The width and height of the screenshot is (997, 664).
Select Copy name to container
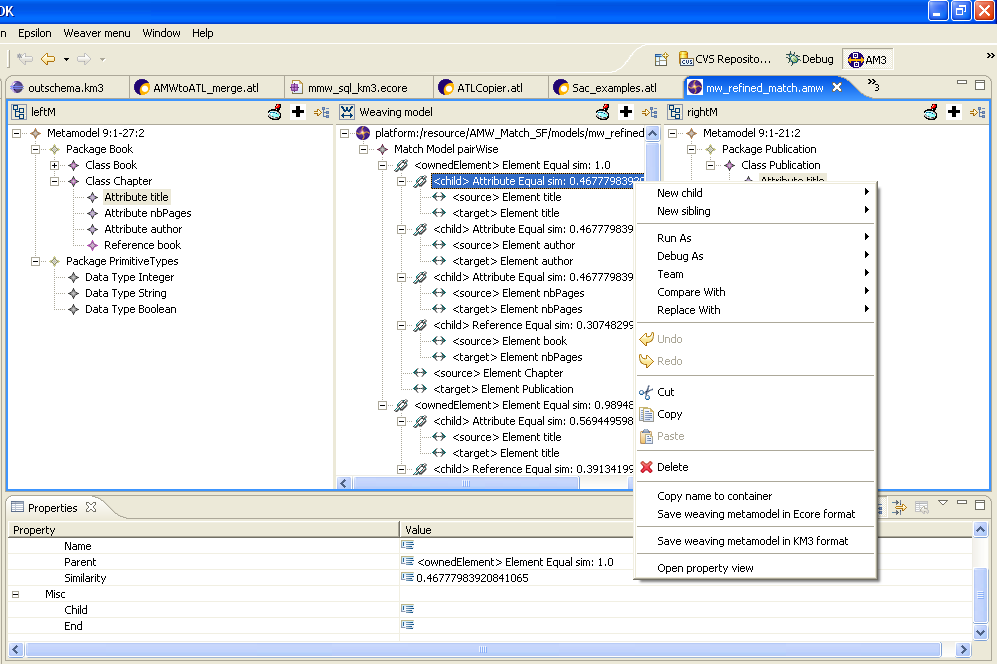755,496
